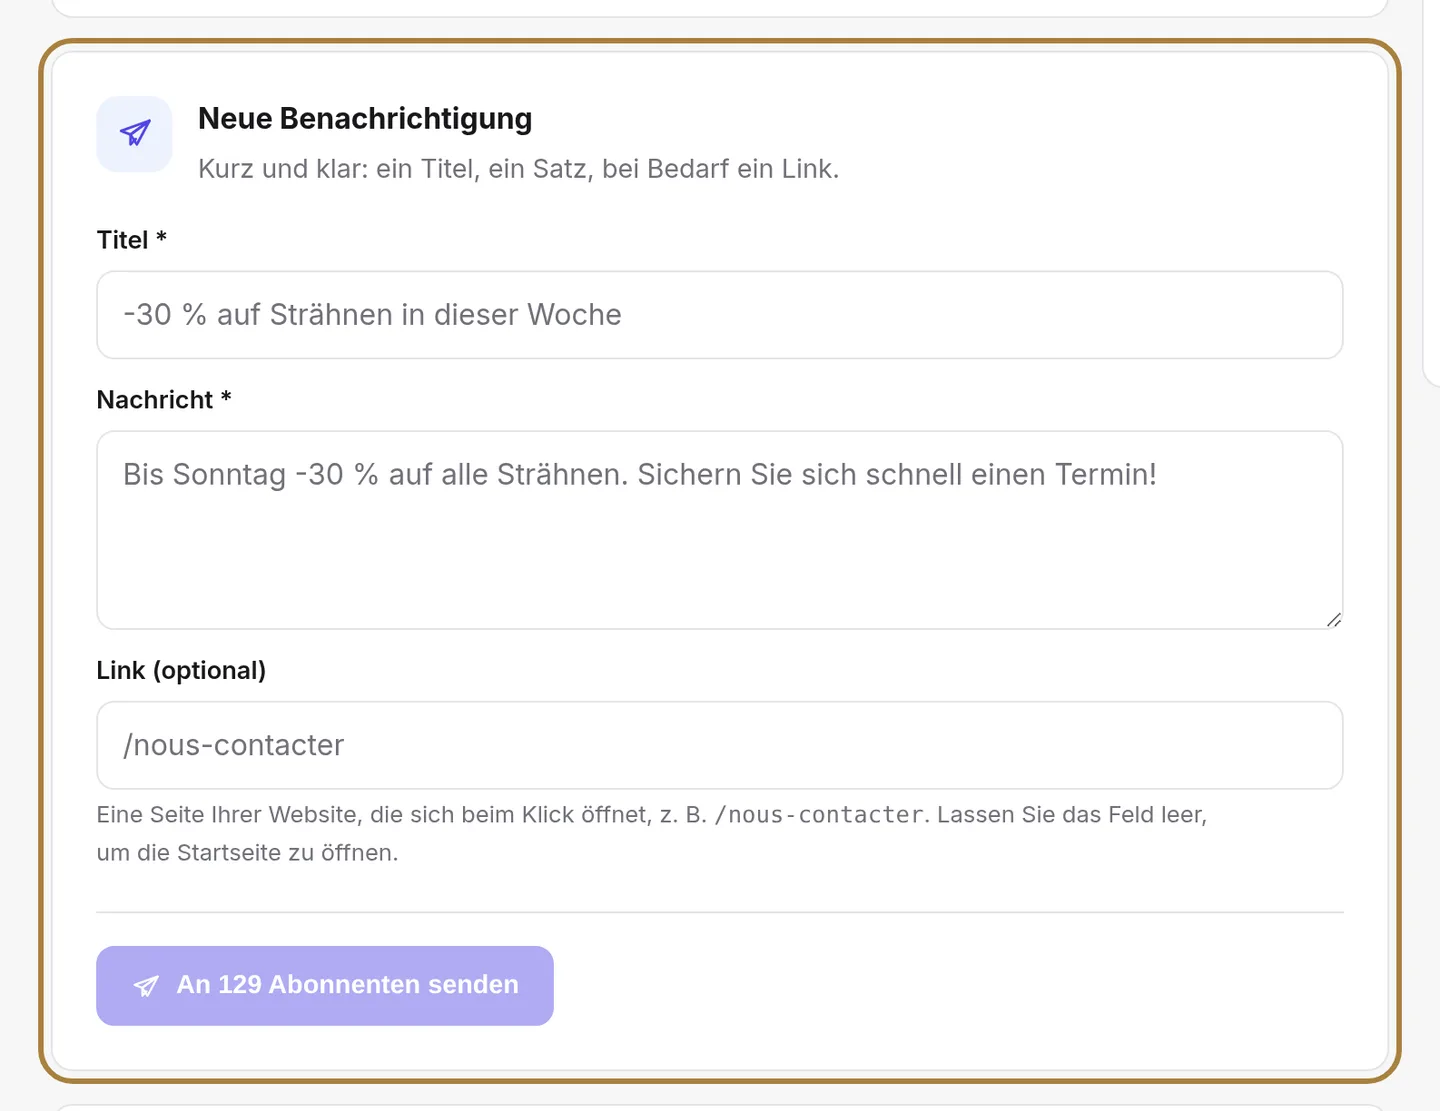Click the Titel * label

[x=131, y=240]
